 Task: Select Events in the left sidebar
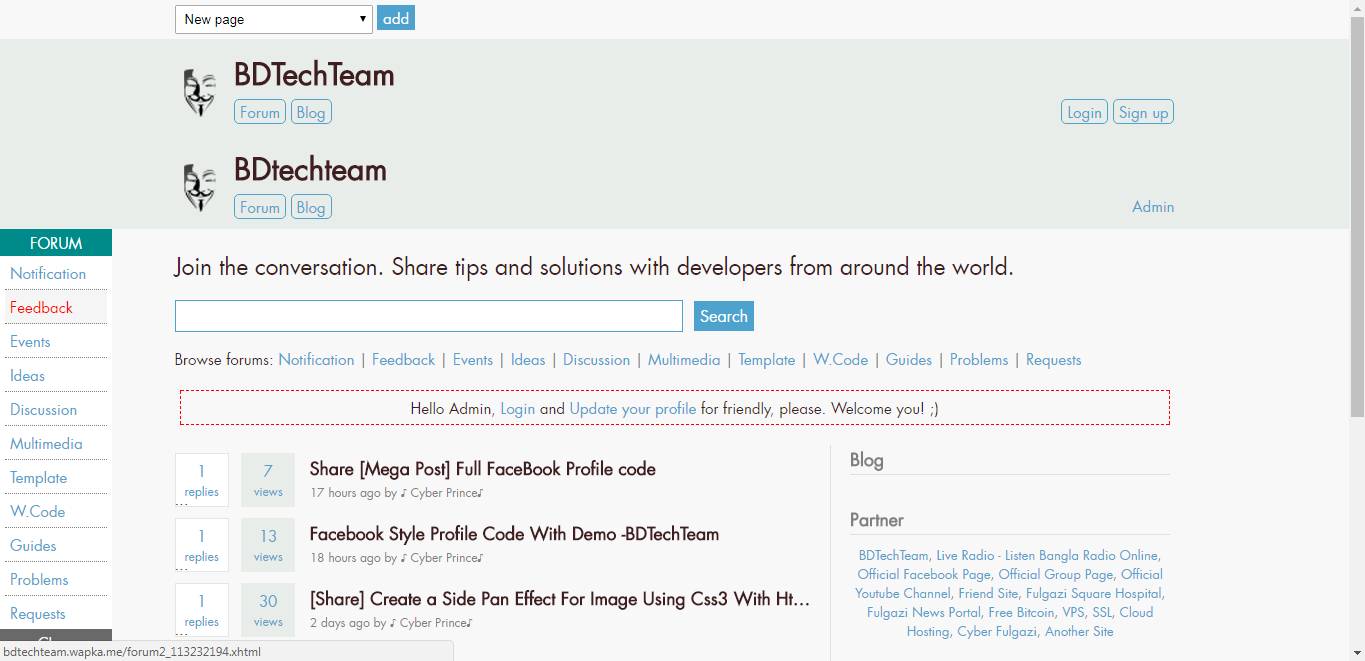54,342
